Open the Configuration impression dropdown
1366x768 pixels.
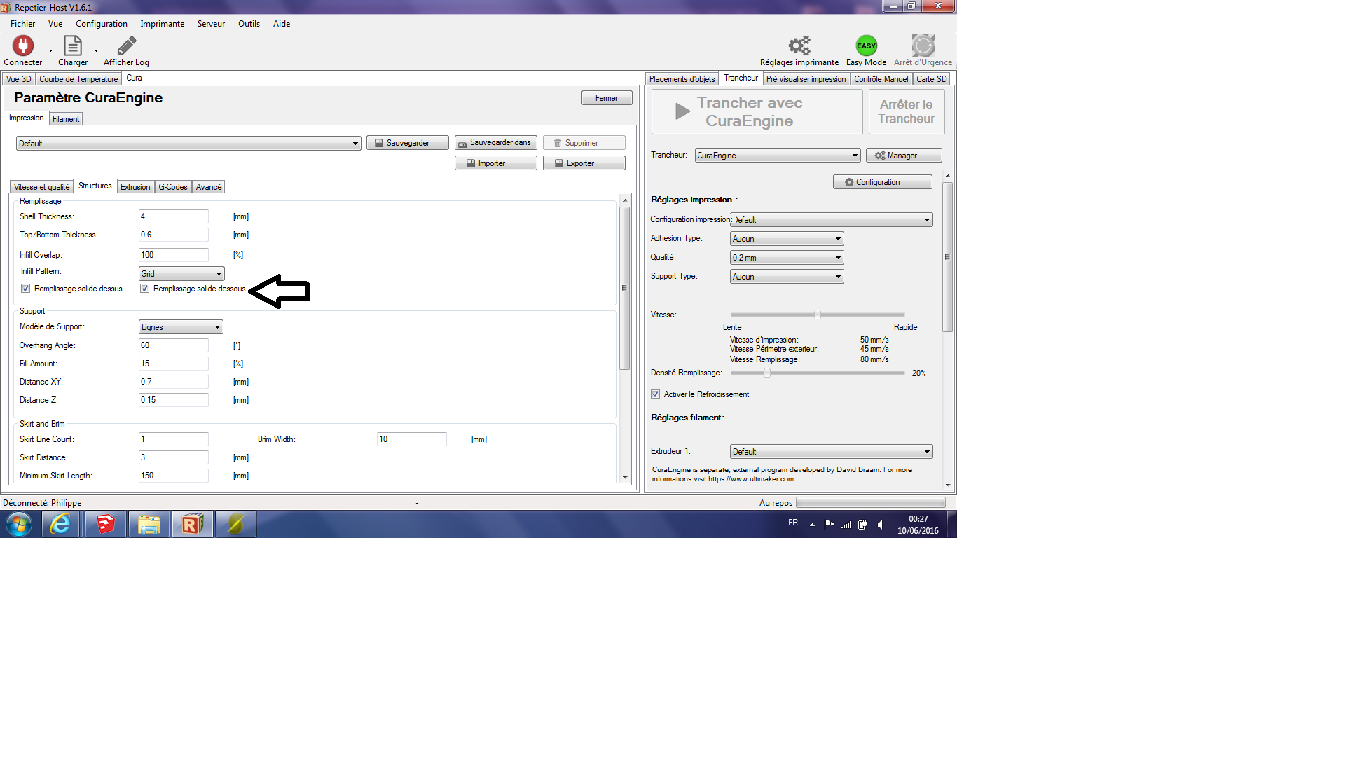pos(831,220)
